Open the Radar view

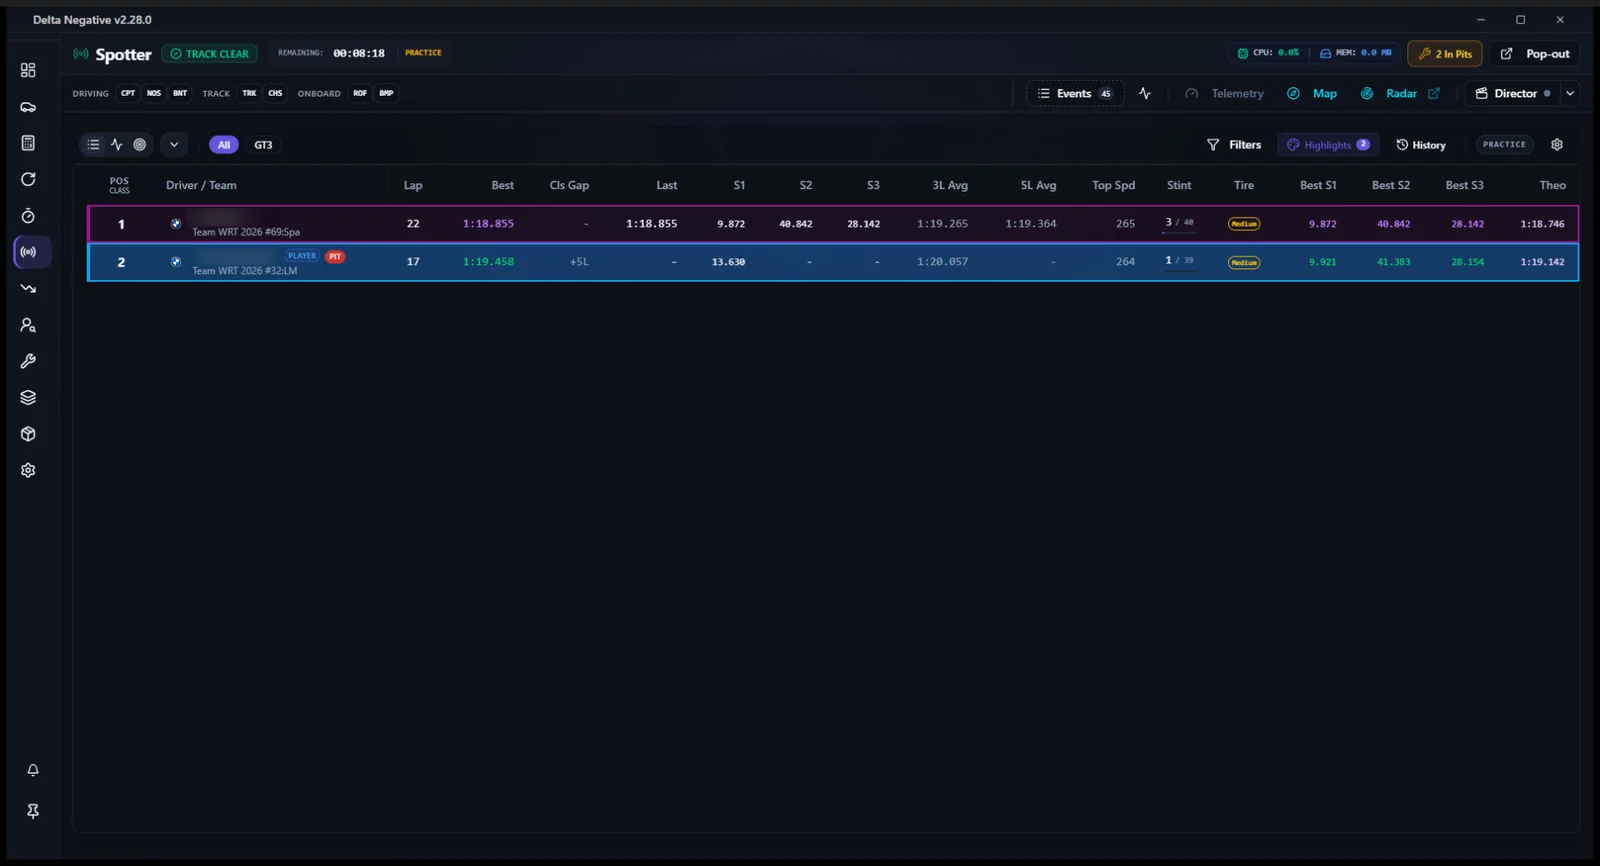(x=1390, y=93)
